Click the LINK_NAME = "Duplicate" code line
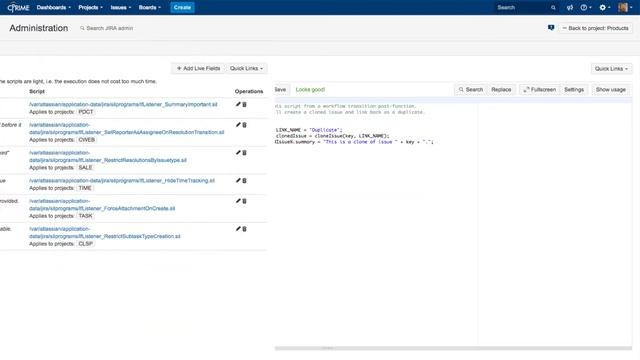 tap(309, 130)
